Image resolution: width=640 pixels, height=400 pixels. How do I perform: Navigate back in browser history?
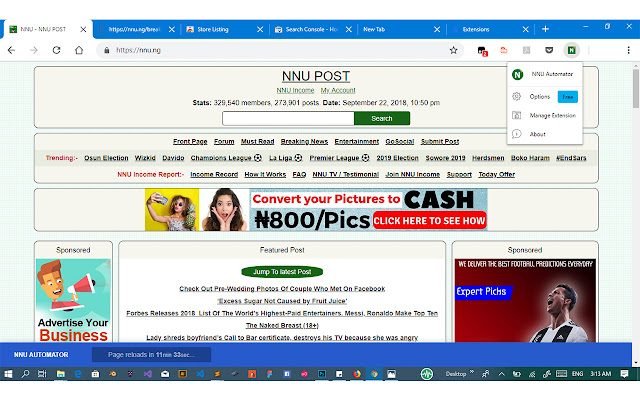click(11, 50)
